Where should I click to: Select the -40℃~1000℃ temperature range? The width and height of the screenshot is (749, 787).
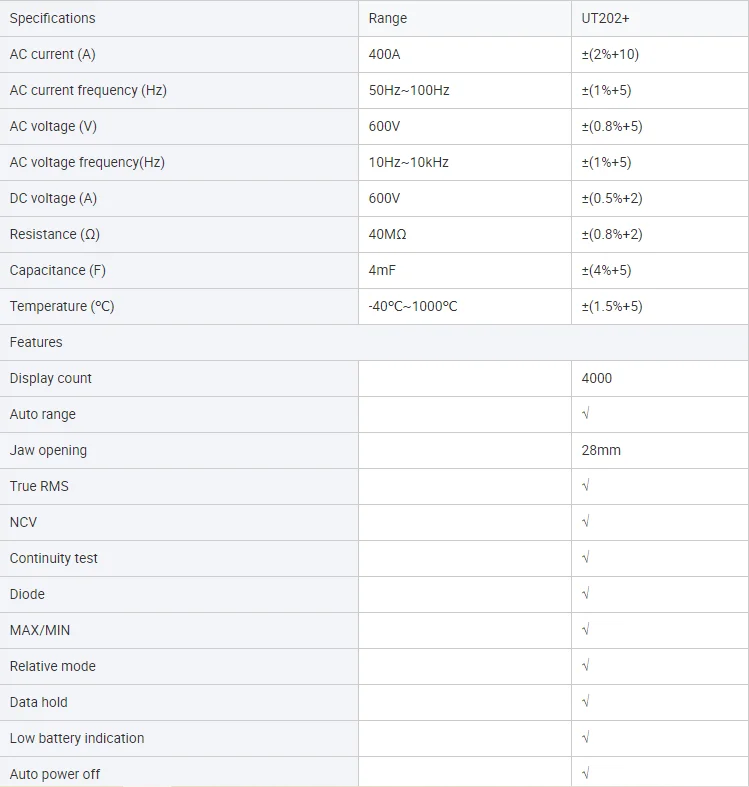(413, 306)
